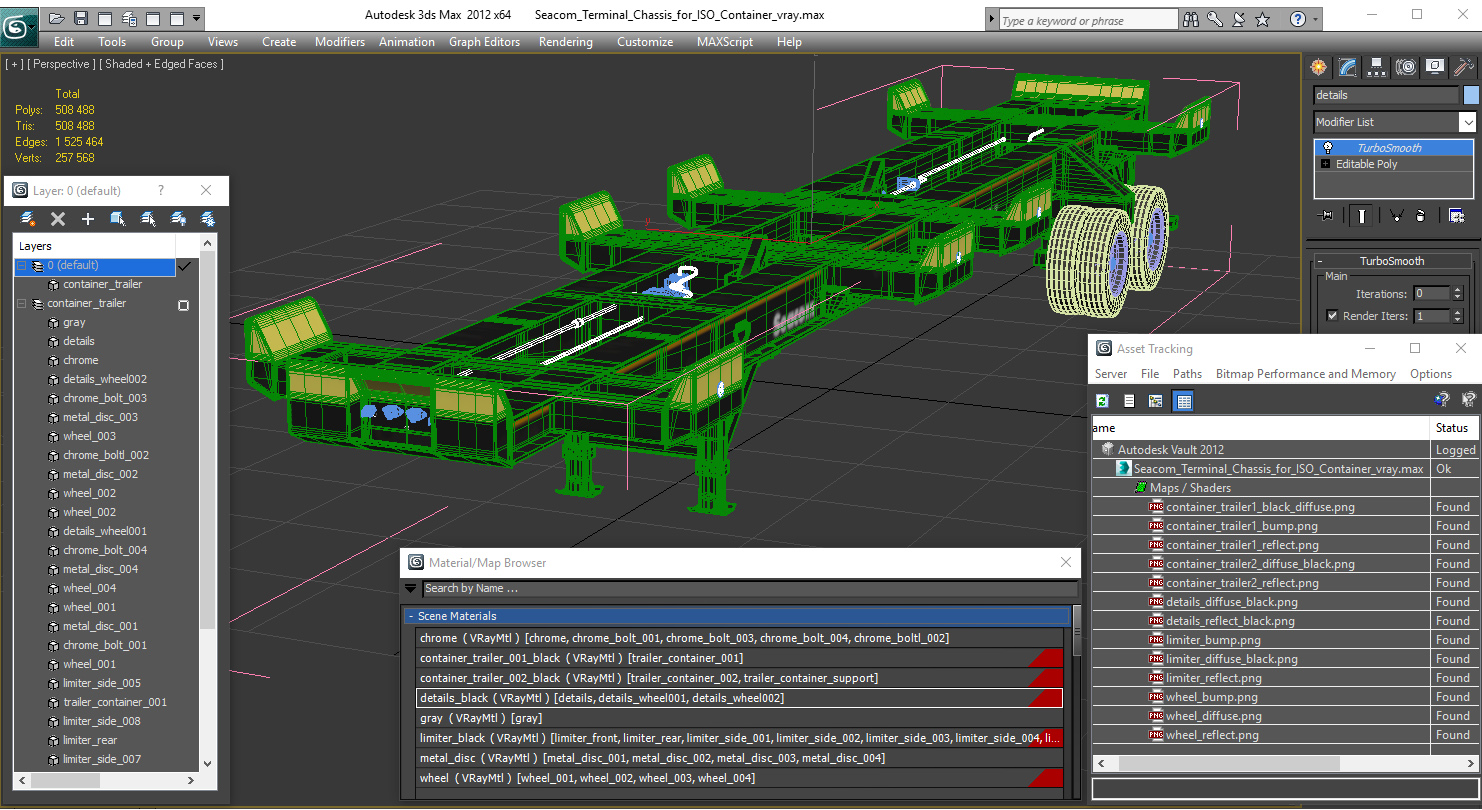Click the object color swatch next to details
The image size is (1482, 810).
(x=1471, y=95)
